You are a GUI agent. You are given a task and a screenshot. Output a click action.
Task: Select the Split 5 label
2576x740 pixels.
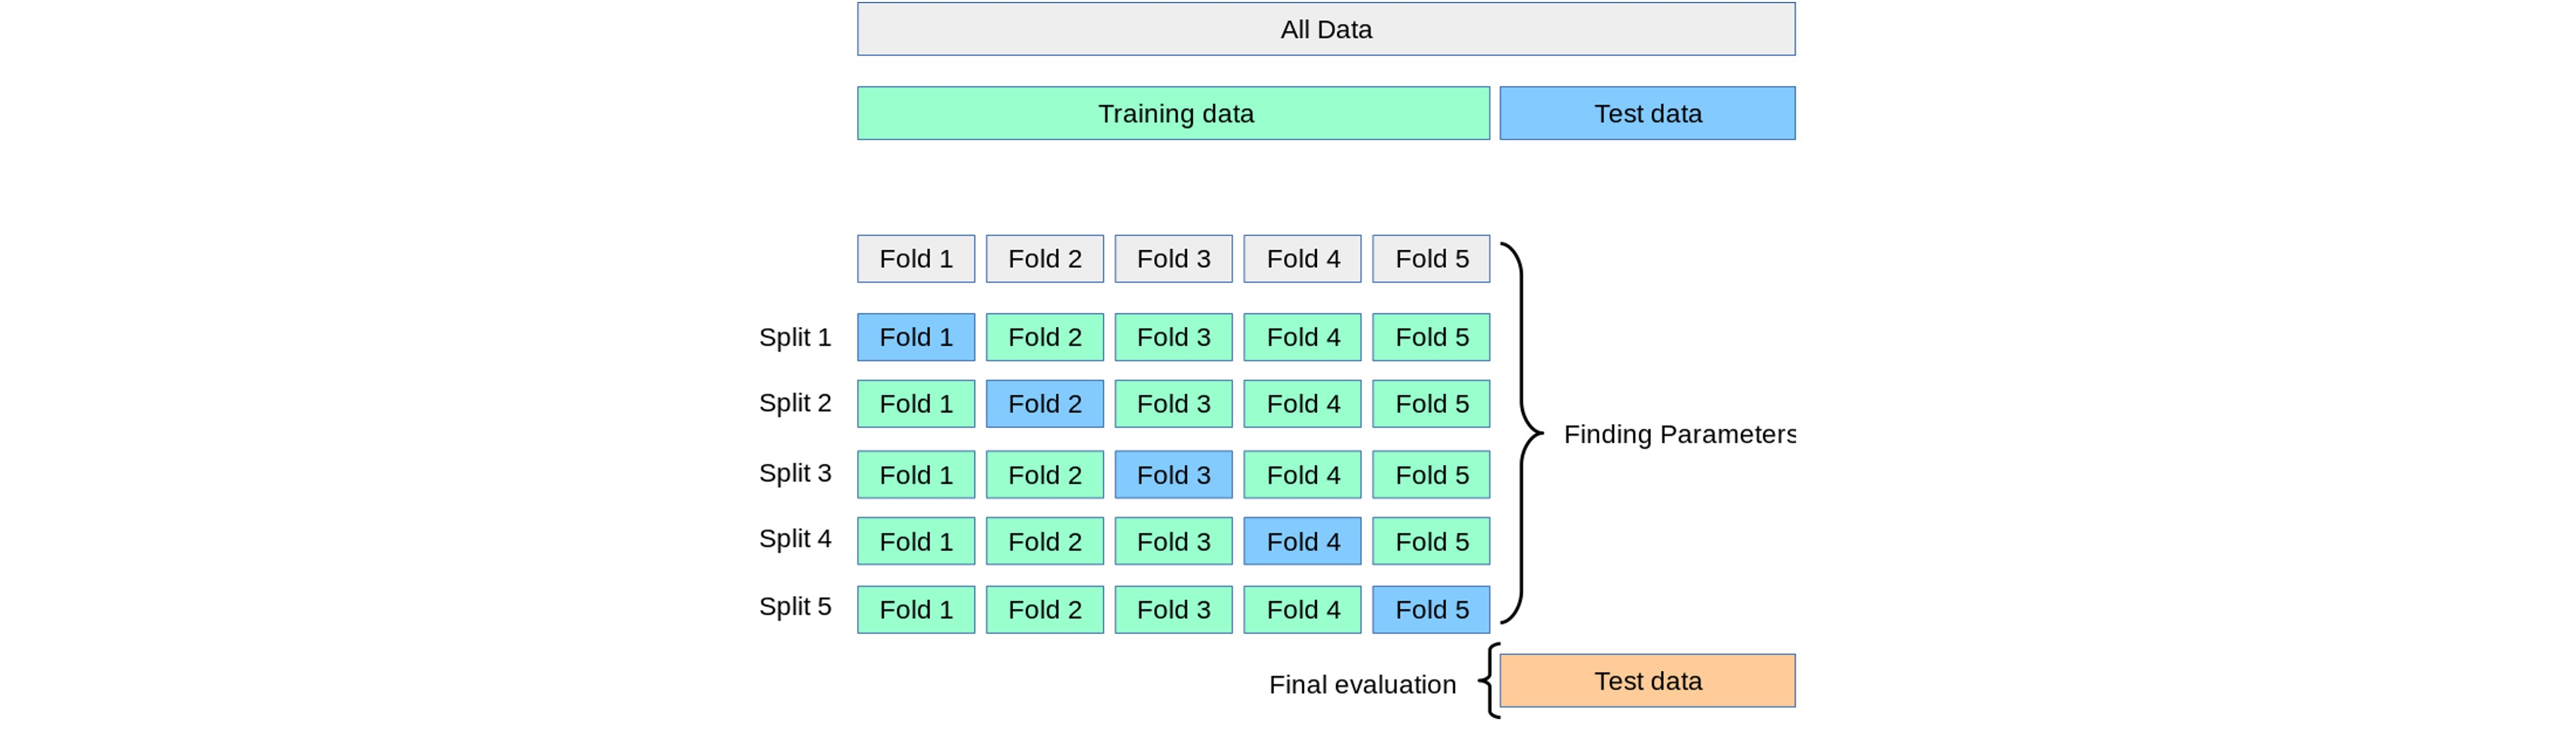point(795,606)
